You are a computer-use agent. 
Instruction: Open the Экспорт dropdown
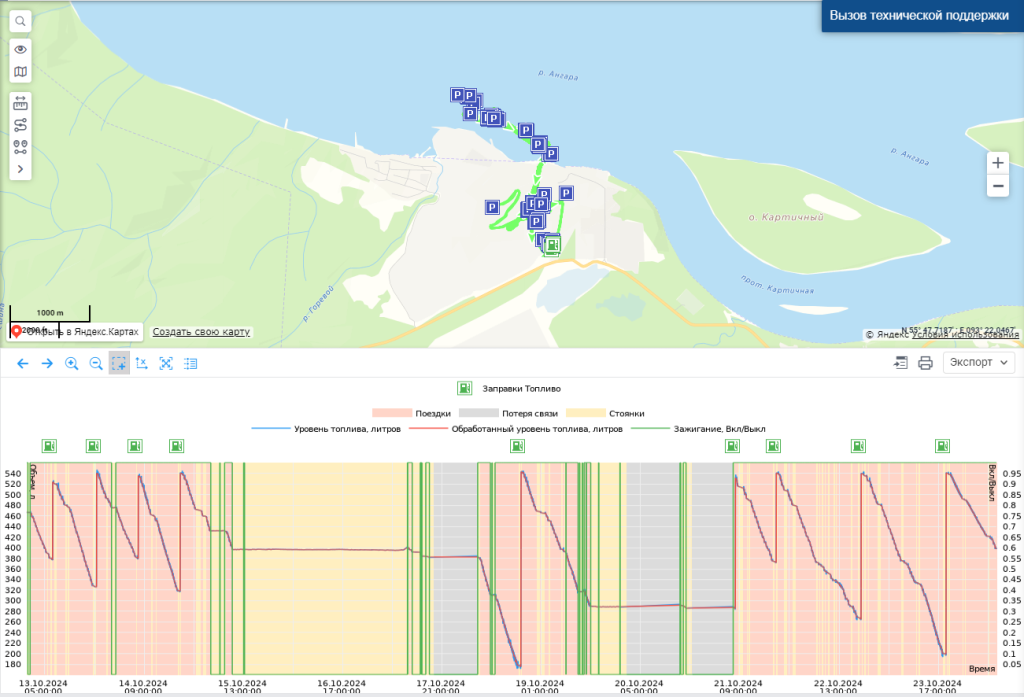click(x=978, y=362)
